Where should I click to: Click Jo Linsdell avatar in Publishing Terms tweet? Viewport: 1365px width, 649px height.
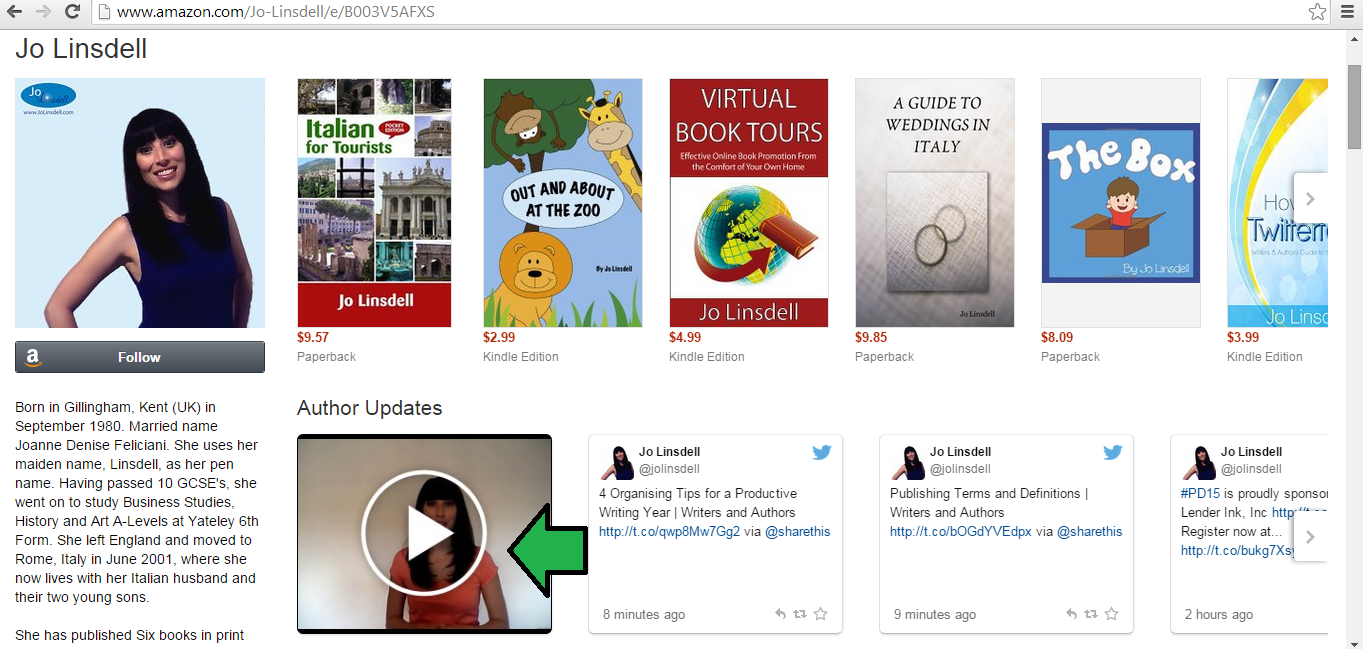coord(907,462)
